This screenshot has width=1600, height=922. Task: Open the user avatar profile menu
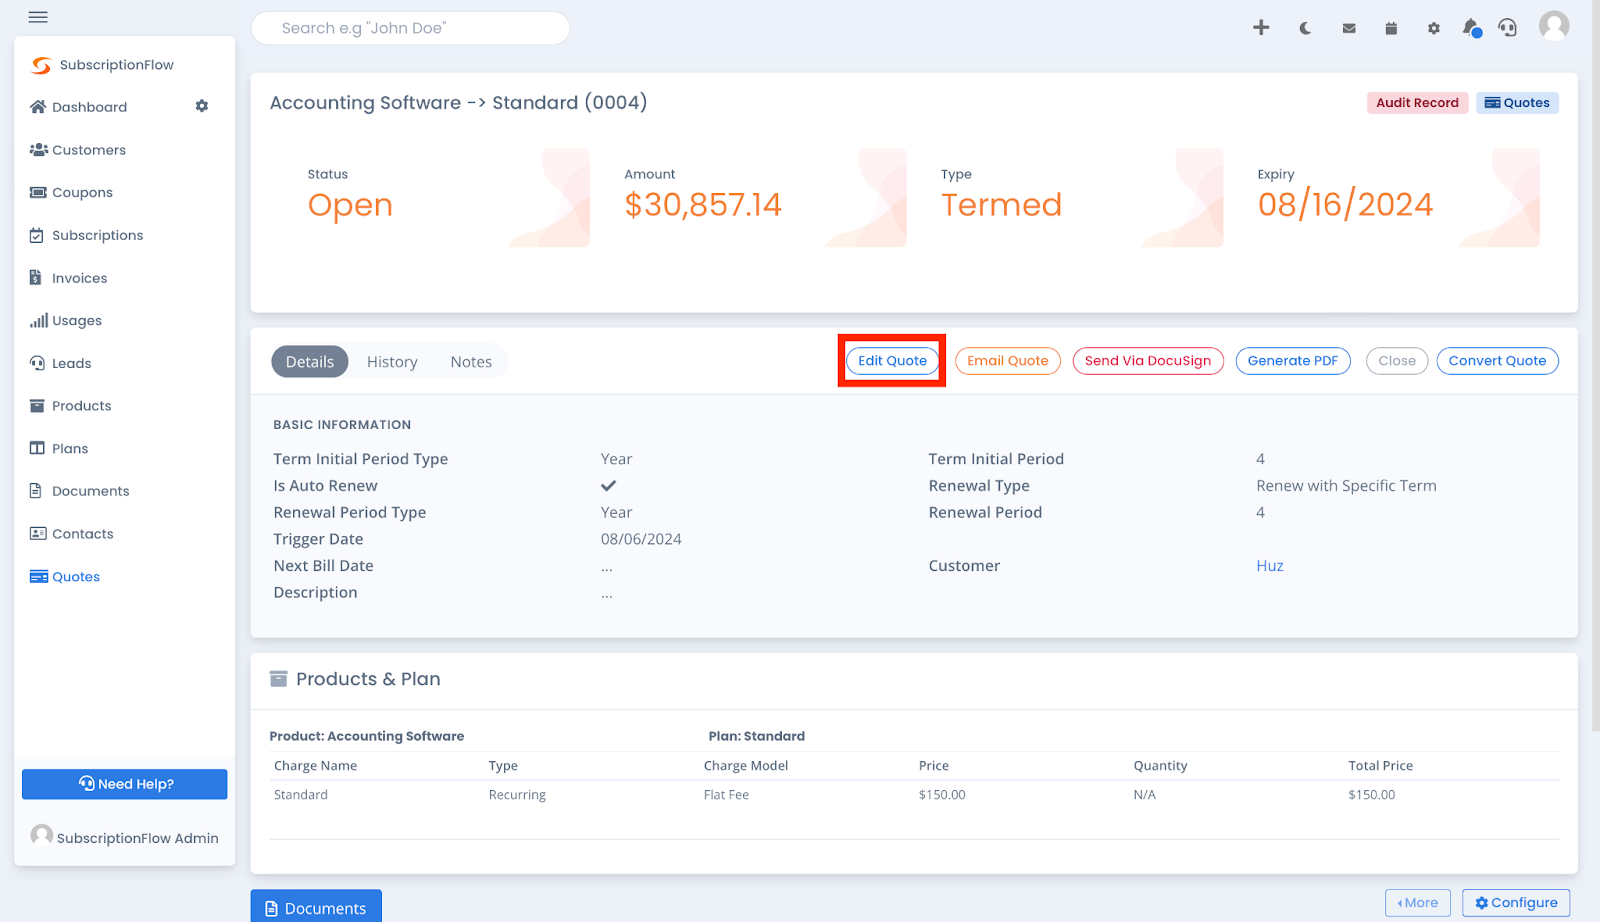tap(1554, 26)
